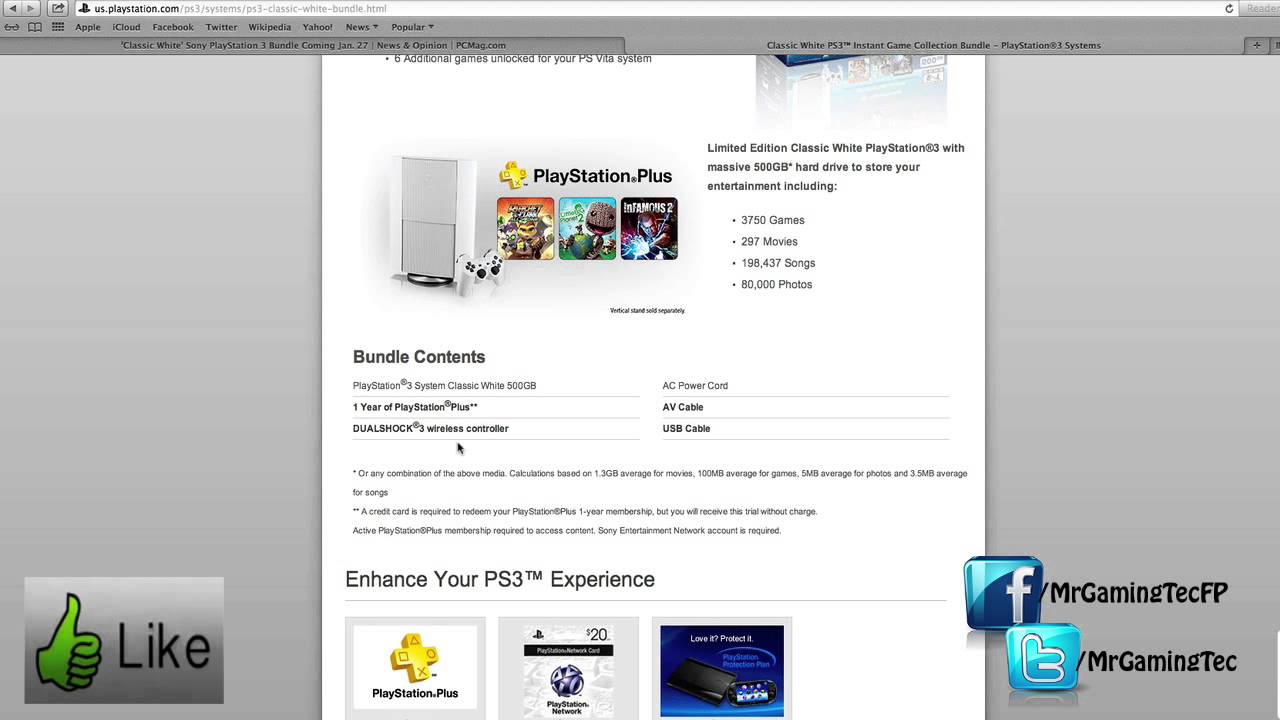Focus the us.playstation.com address field

[x=655, y=8]
